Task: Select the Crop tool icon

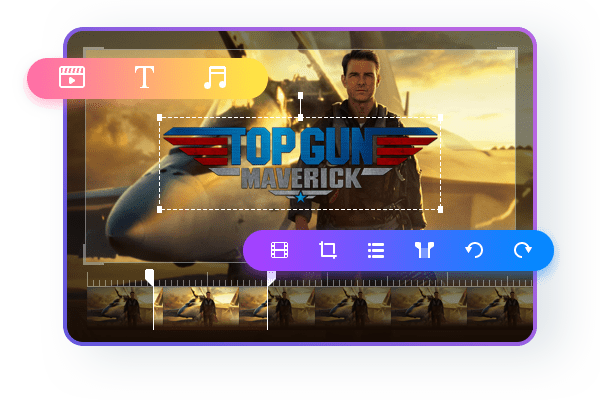Action: click(x=328, y=250)
